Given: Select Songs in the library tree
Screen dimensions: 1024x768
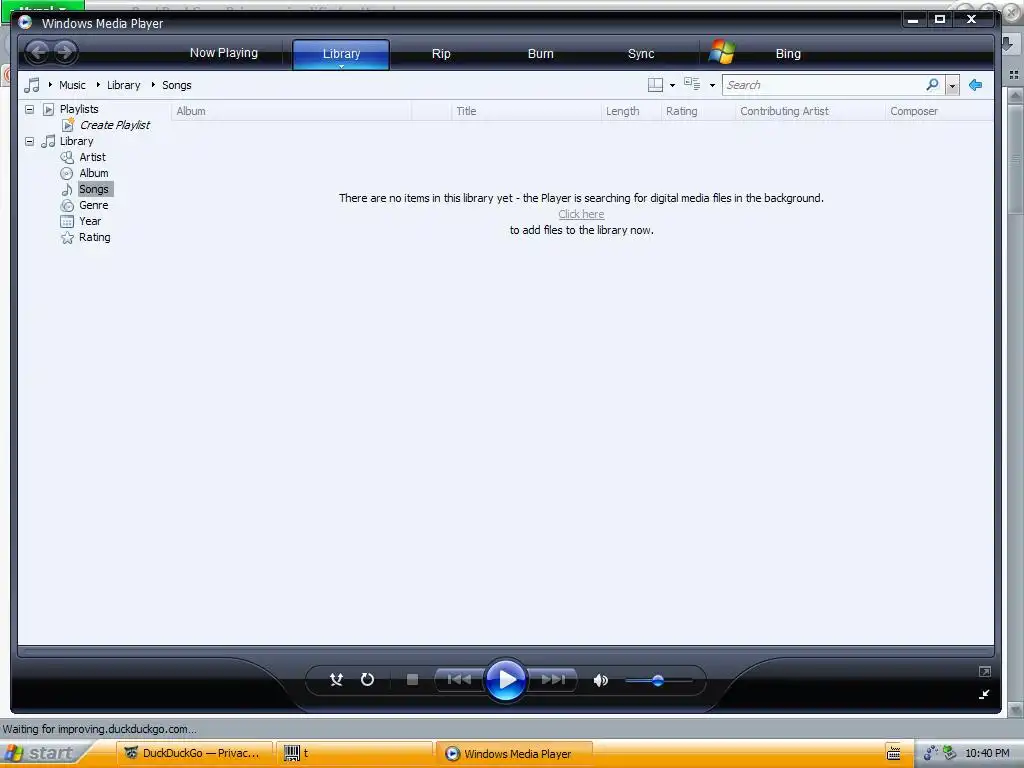Looking at the screenshot, I should [94, 189].
